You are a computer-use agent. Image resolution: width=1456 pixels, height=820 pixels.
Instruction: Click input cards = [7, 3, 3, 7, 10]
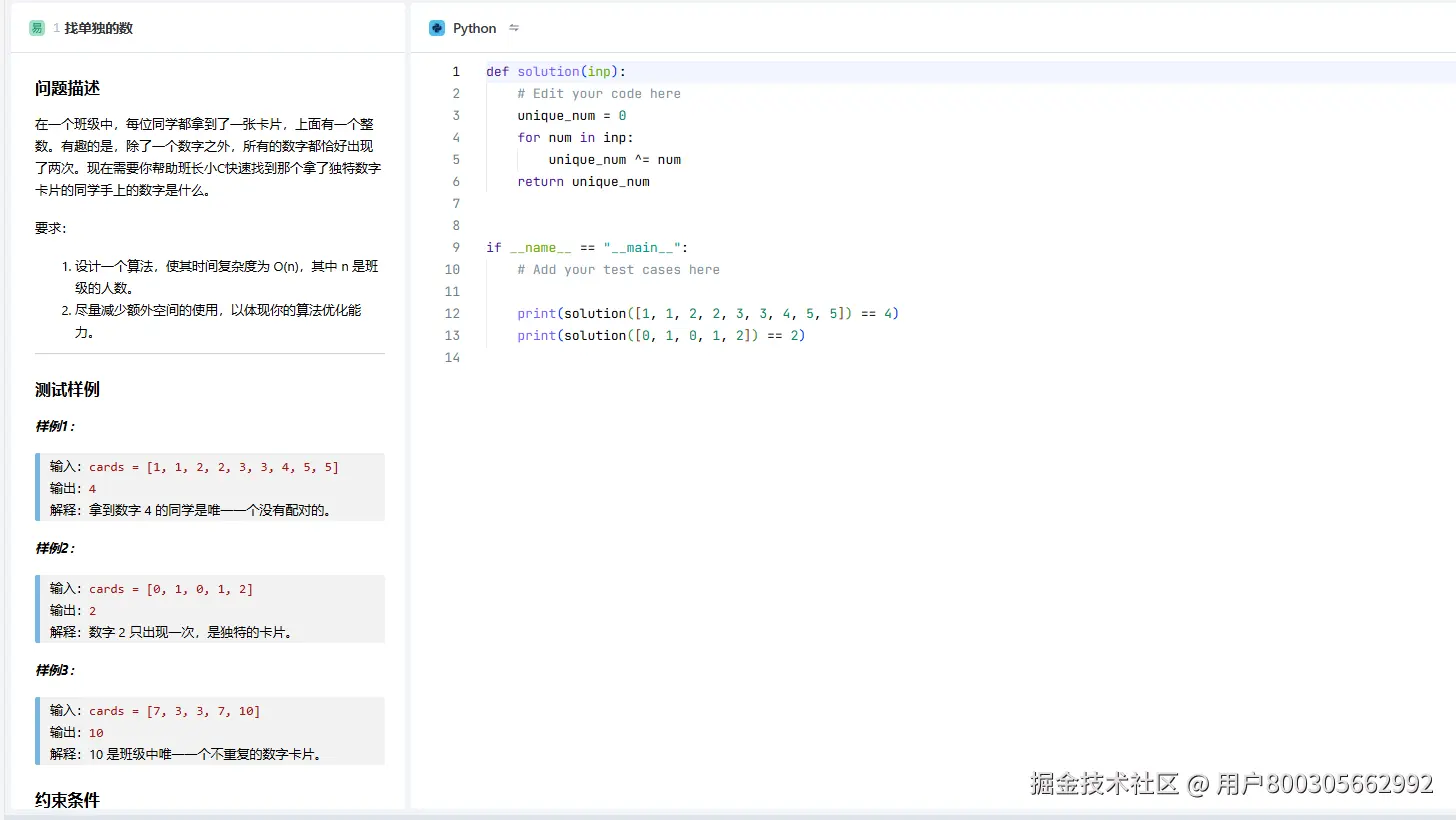(x=175, y=711)
